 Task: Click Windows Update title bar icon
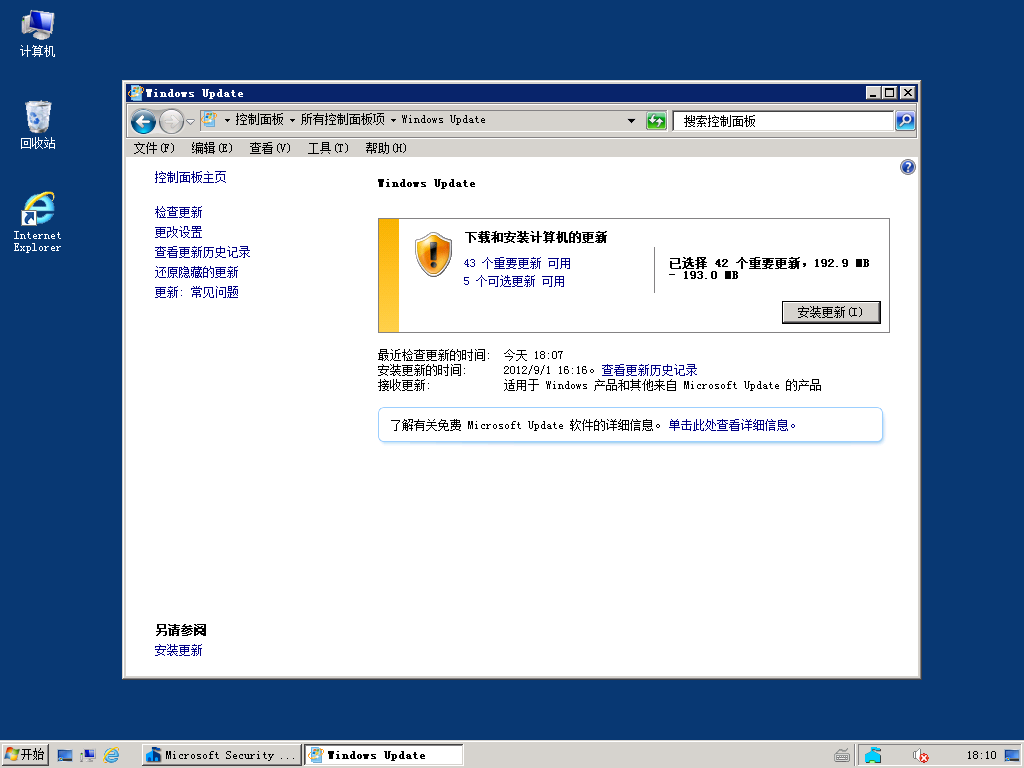(135, 93)
